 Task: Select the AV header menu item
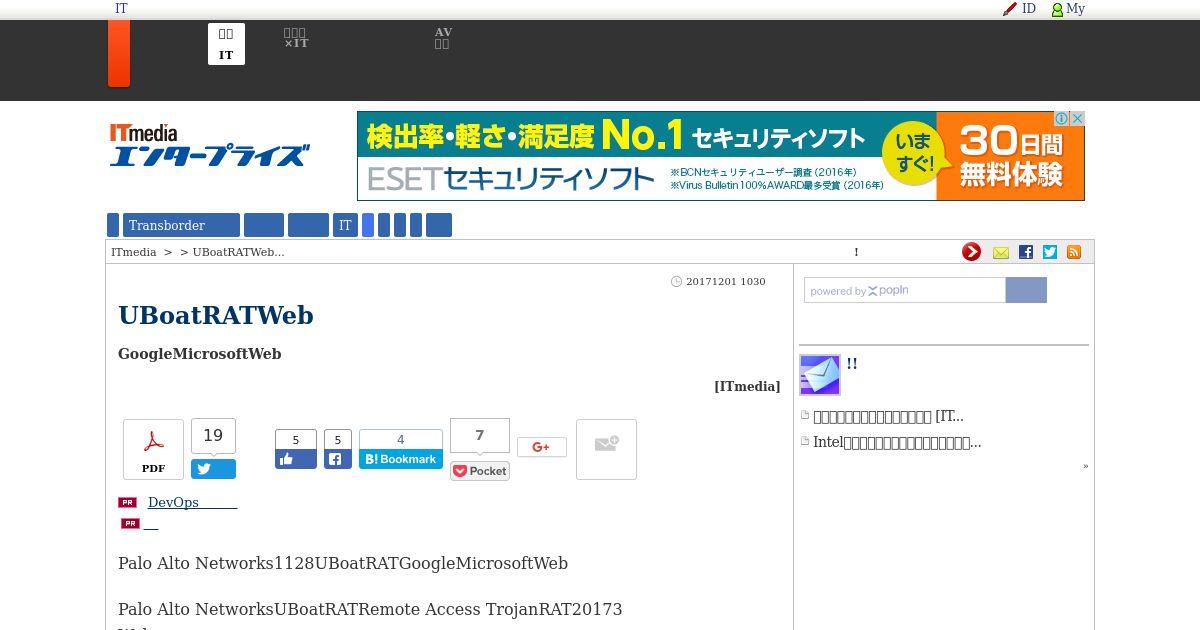pyautogui.click(x=443, y=38)
